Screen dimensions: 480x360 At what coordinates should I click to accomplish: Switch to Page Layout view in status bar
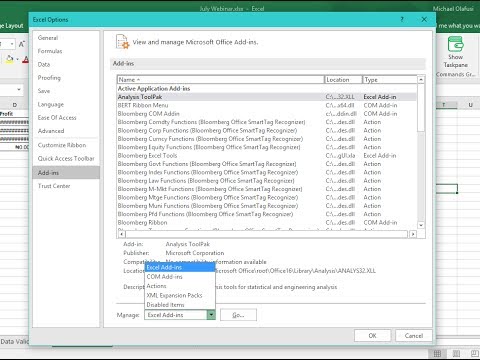click(456, 354)
